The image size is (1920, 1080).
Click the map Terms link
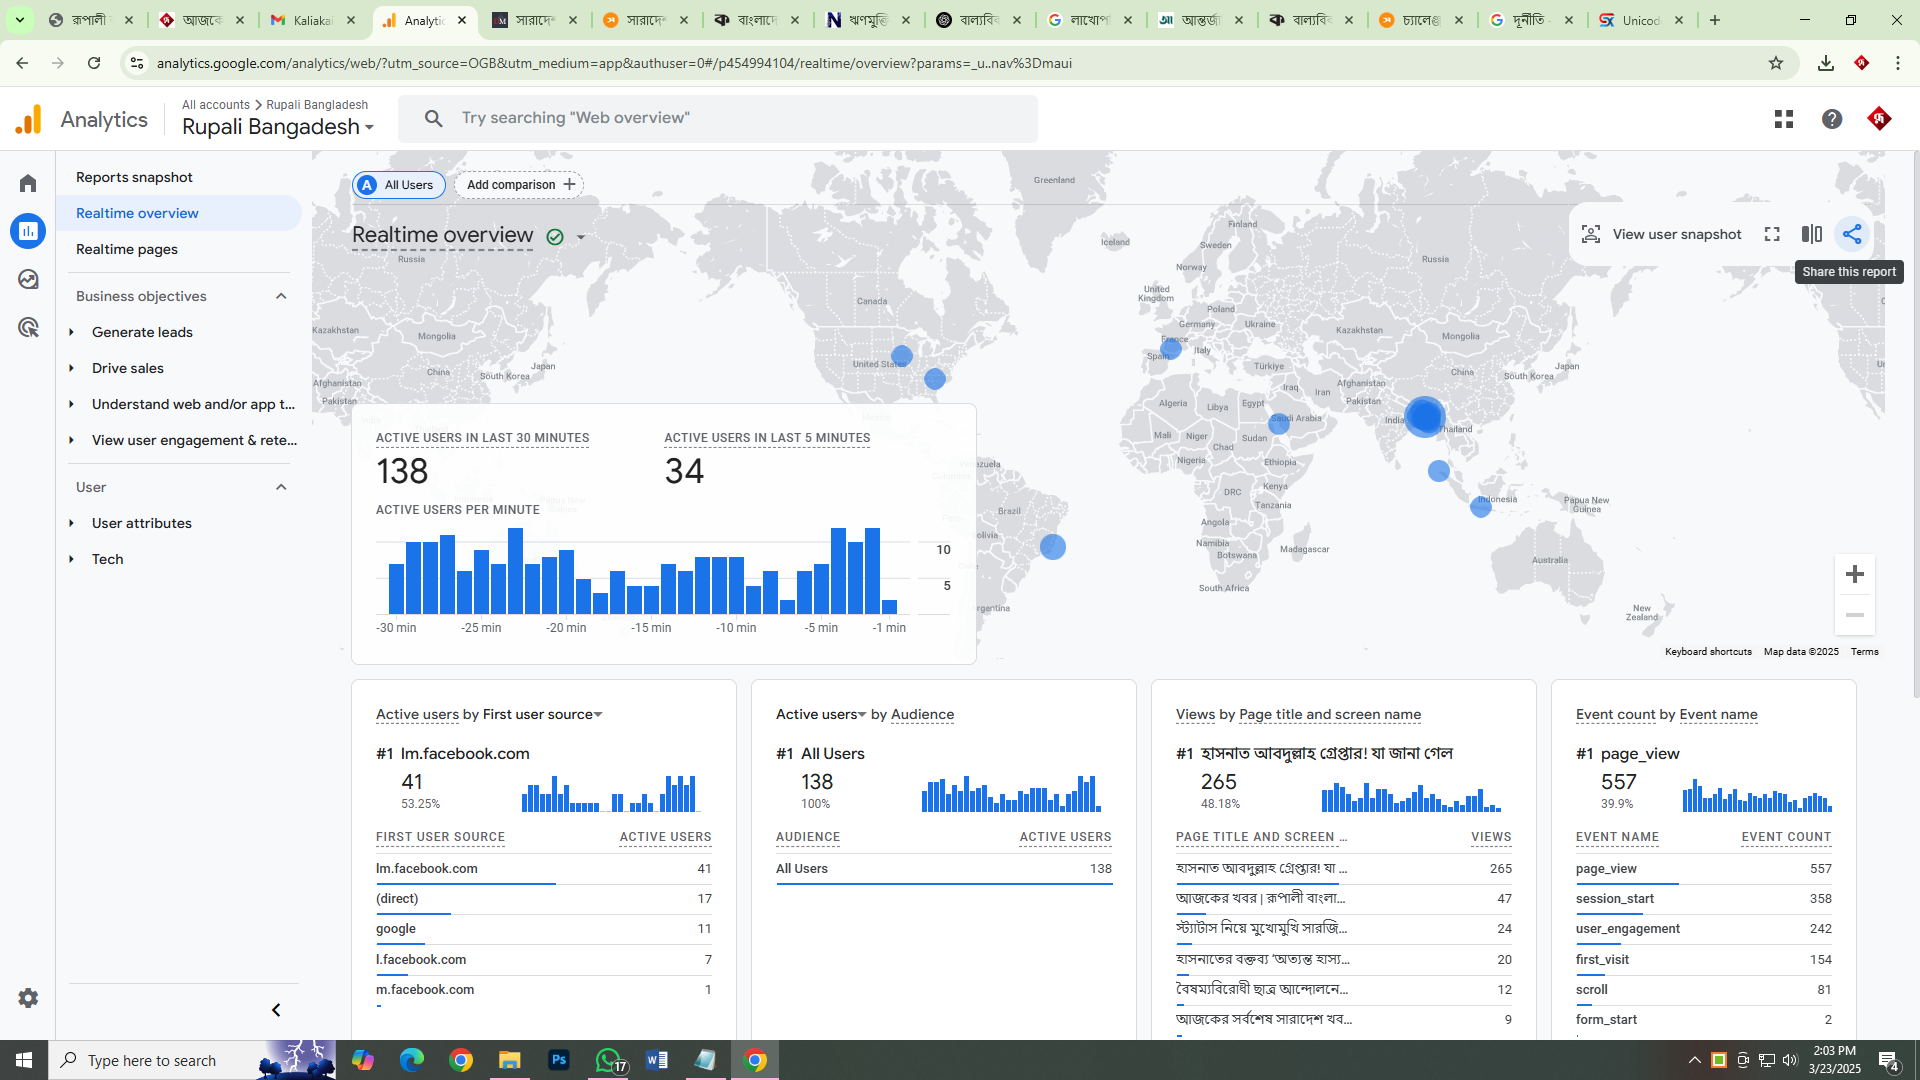pos(1864,652)
